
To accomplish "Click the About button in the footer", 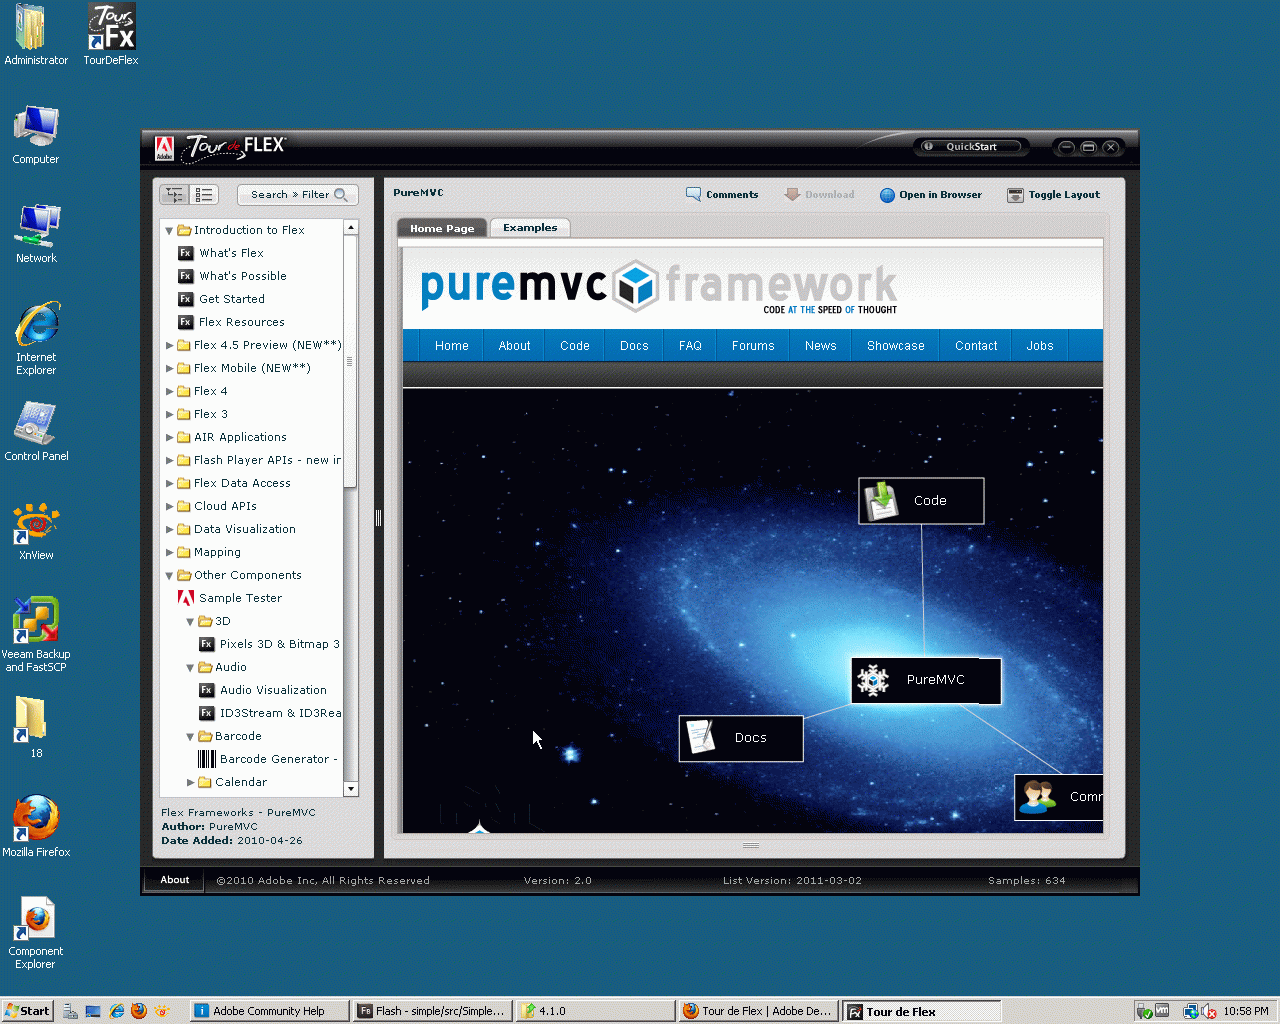I will pyautogui.click(x=175, y=880).
